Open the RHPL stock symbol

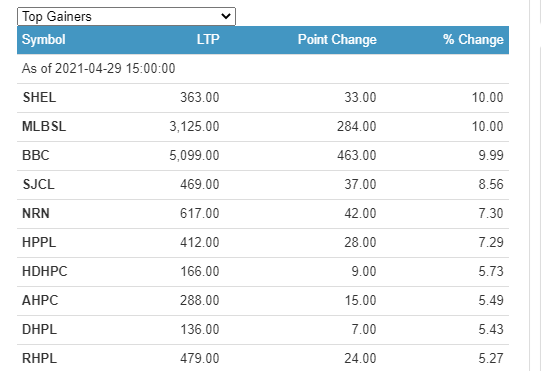click(x=39, y=358)
